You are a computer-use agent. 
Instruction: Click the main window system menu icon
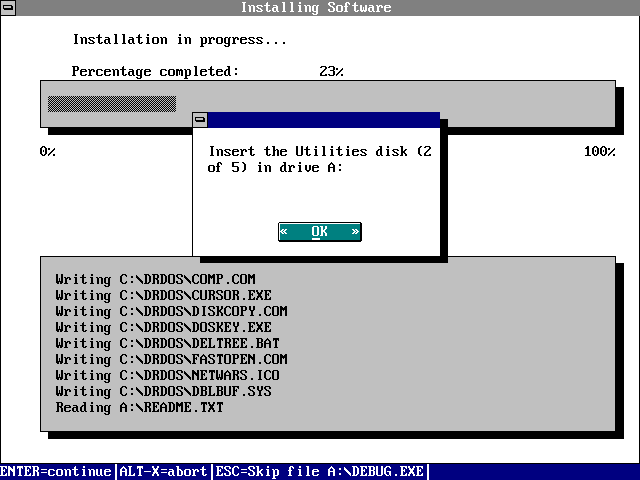click(8, 8)
